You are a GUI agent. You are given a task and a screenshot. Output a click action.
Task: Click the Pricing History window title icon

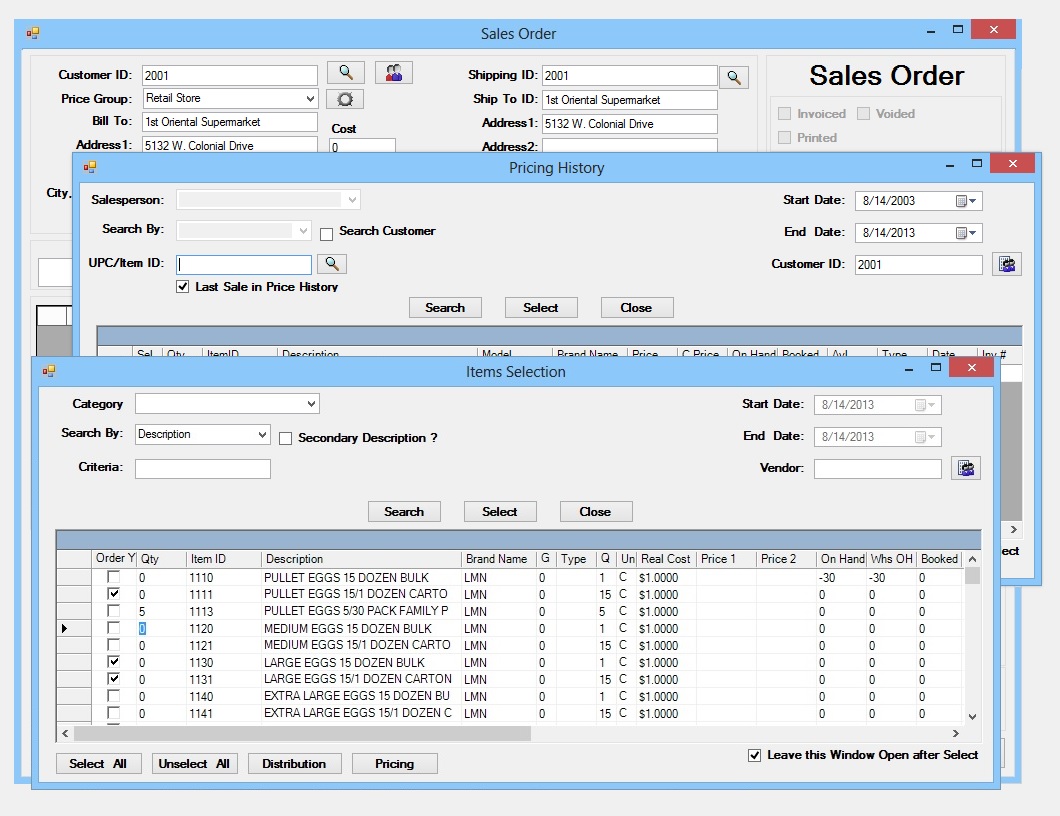coord(89,166)
